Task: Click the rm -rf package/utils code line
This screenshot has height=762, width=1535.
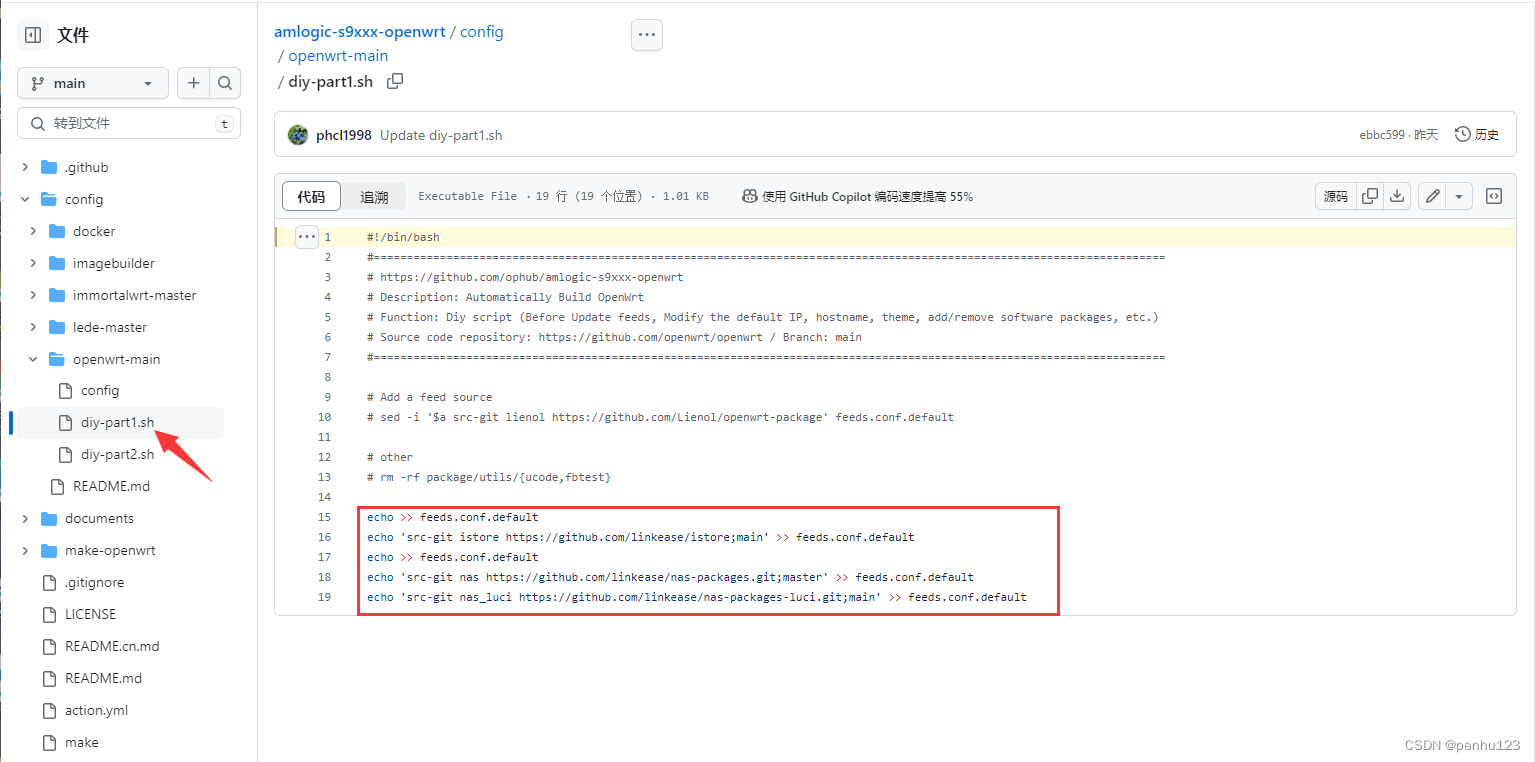Action: (488, 477)
